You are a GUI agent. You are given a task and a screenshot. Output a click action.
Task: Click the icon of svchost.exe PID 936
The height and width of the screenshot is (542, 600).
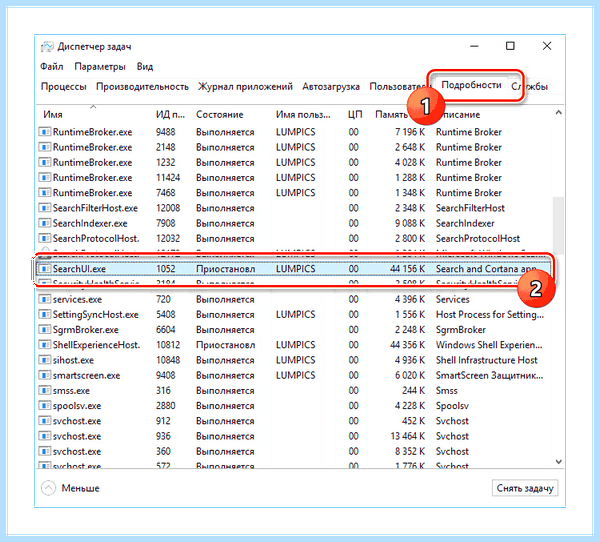click(44, 436)
